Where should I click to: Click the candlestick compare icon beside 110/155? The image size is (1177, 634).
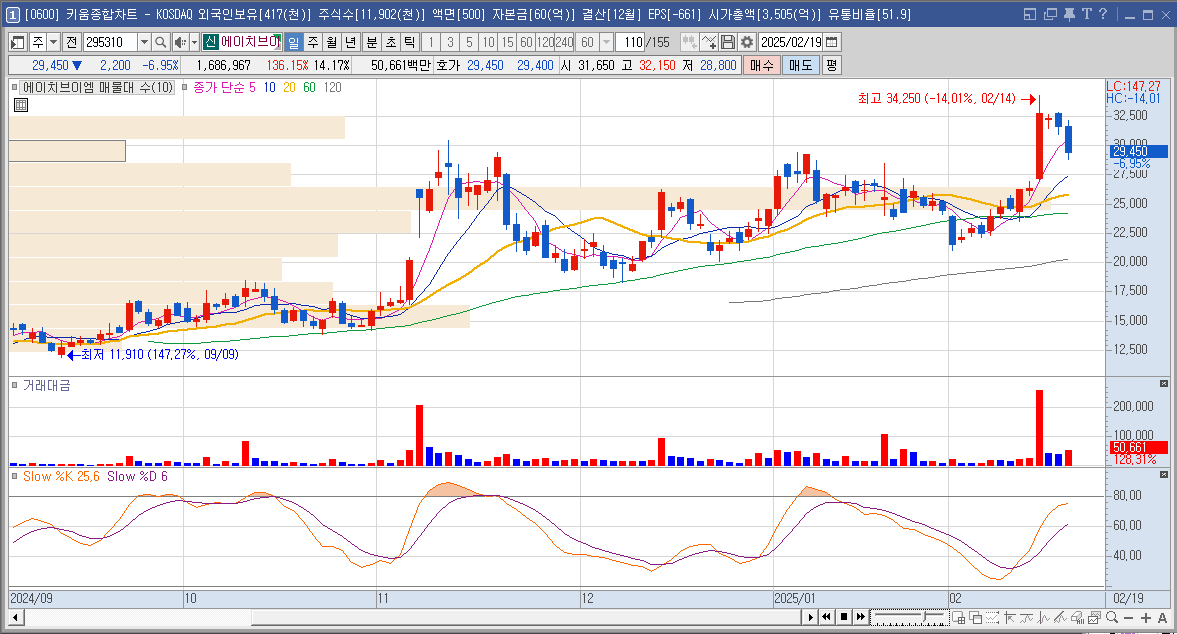point(689,42)
